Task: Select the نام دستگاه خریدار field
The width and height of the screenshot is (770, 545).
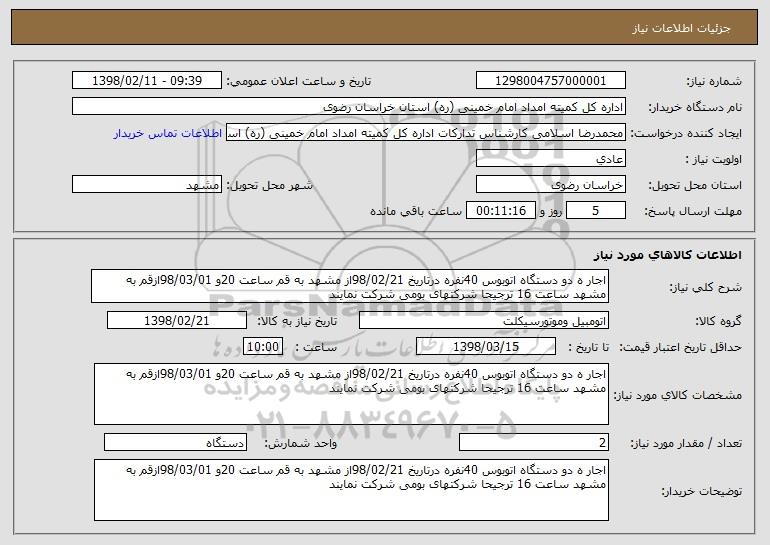Action: [349, 107]
